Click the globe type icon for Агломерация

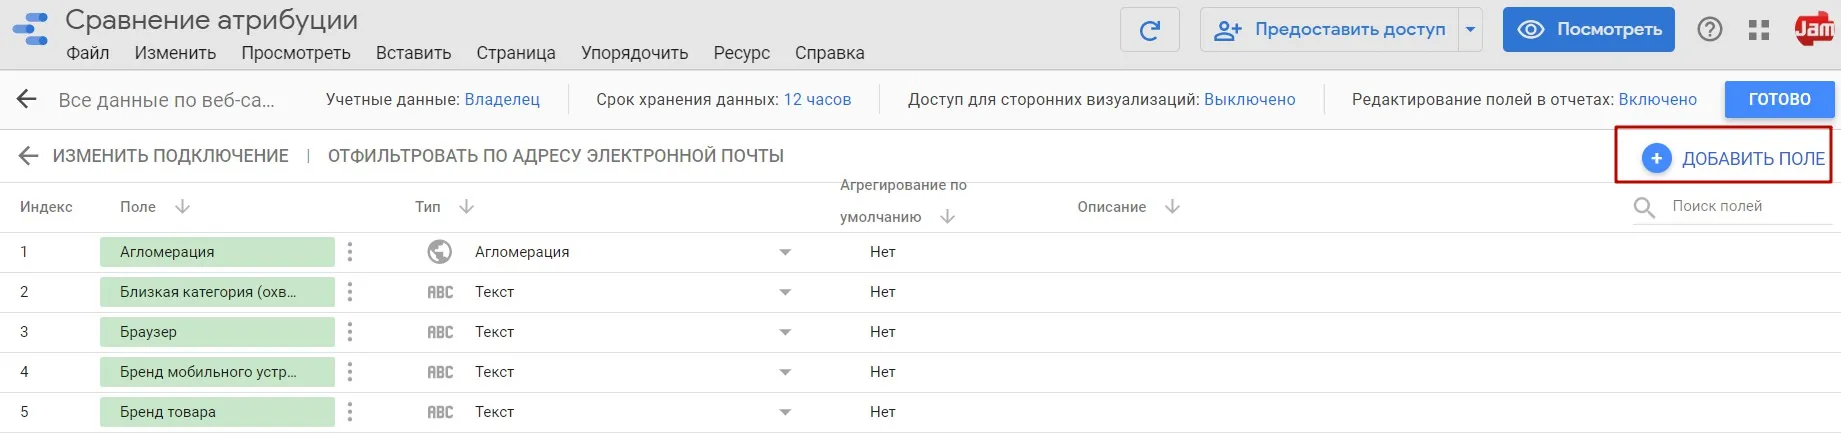[x=439, y=252]
